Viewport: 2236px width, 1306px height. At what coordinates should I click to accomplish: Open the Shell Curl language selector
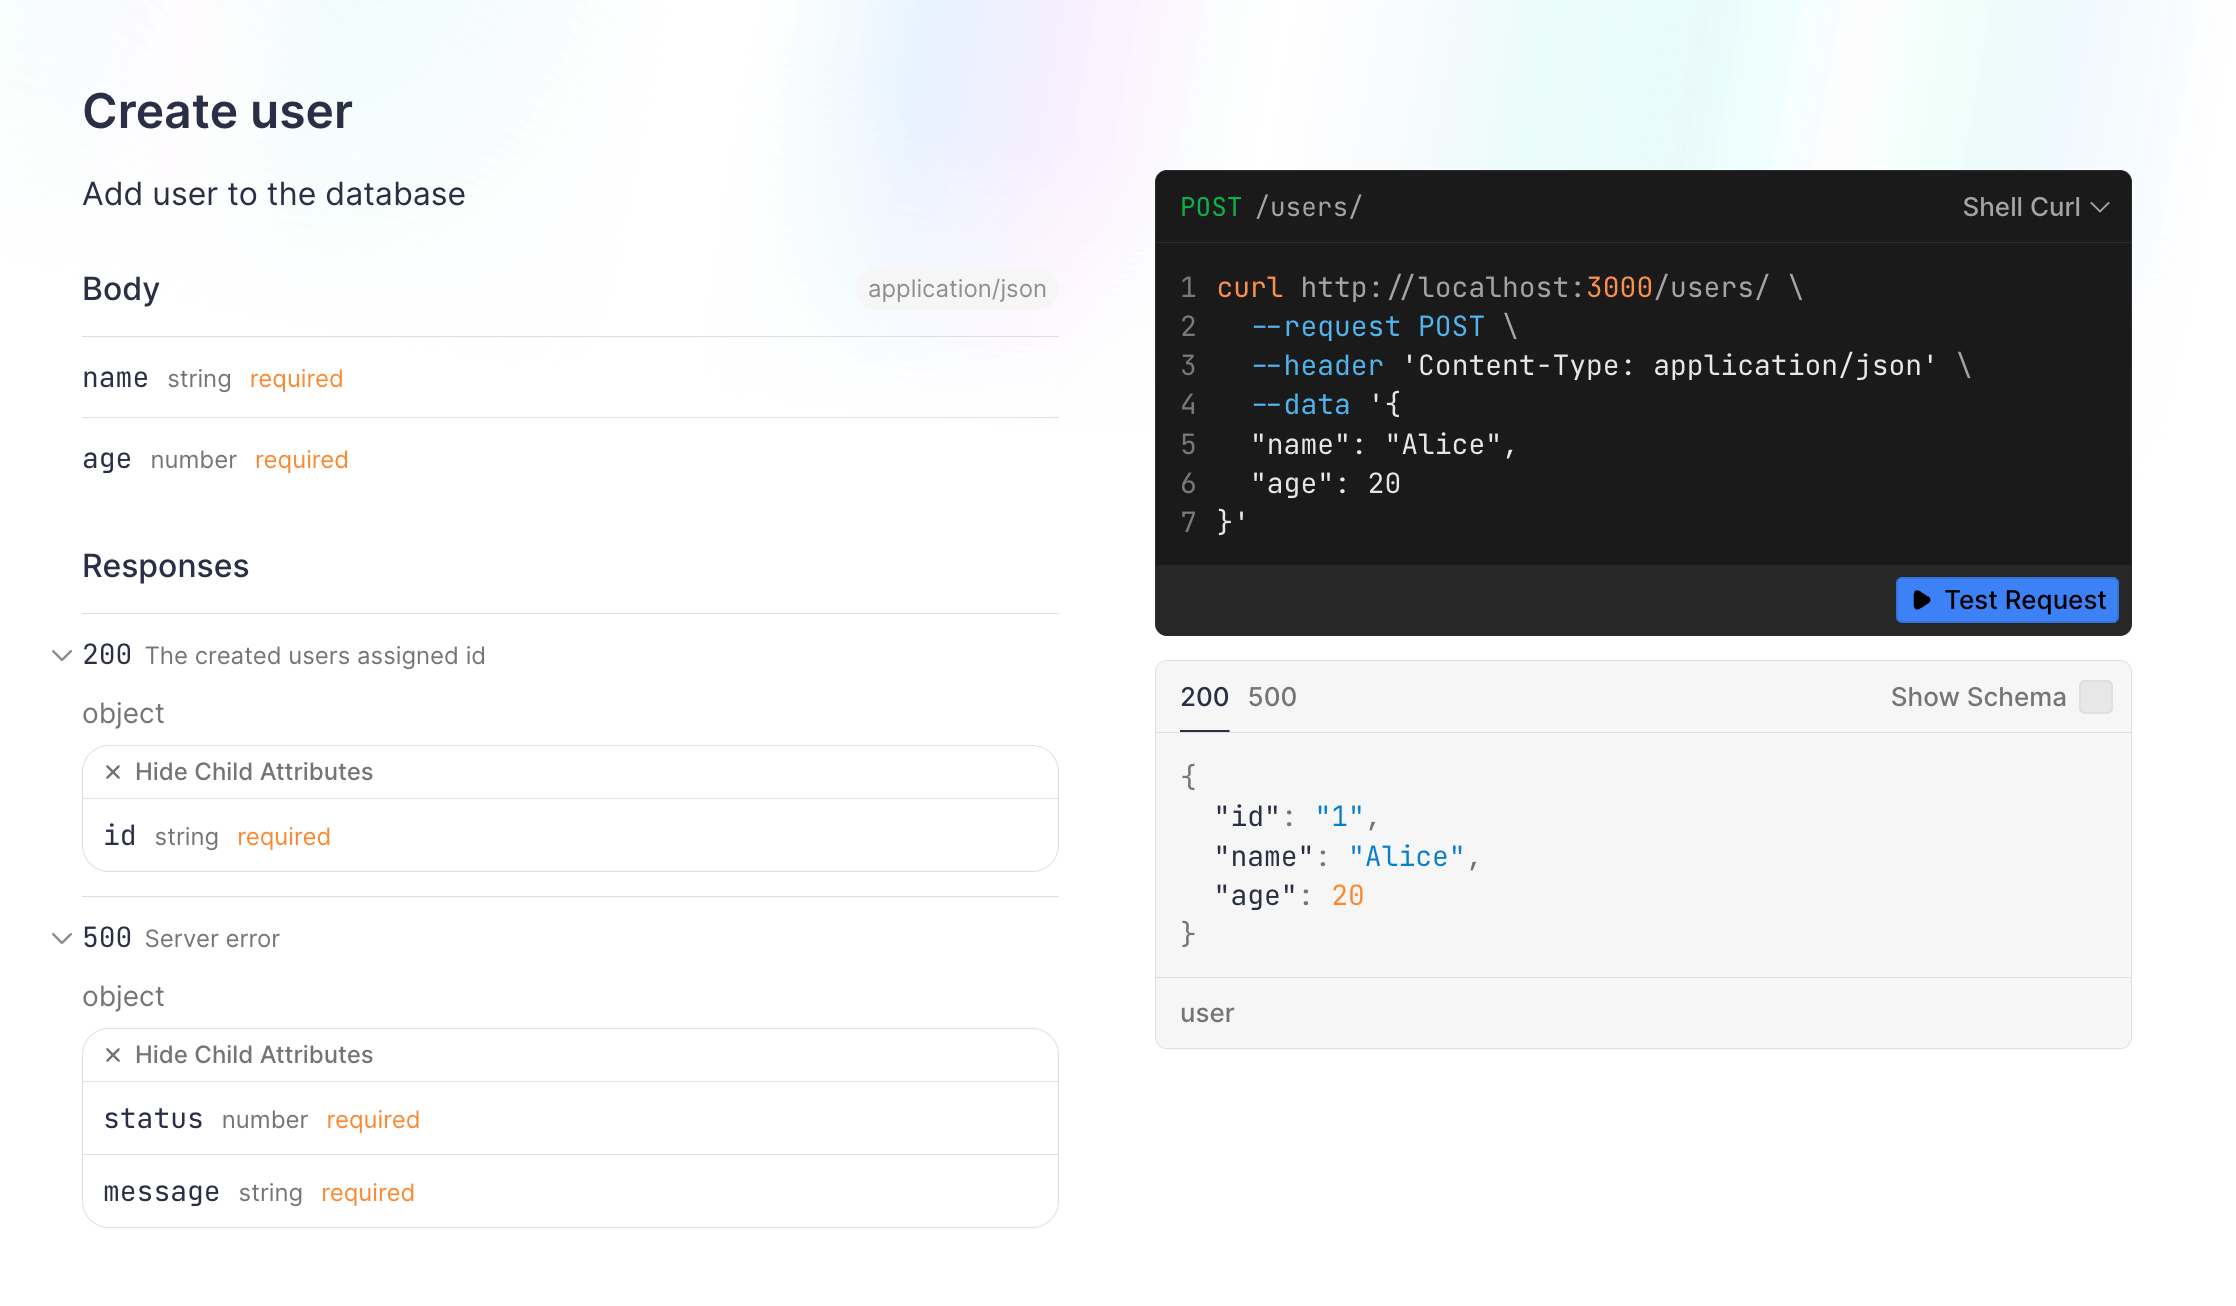pyautogui.click(x=2032, y=207)
